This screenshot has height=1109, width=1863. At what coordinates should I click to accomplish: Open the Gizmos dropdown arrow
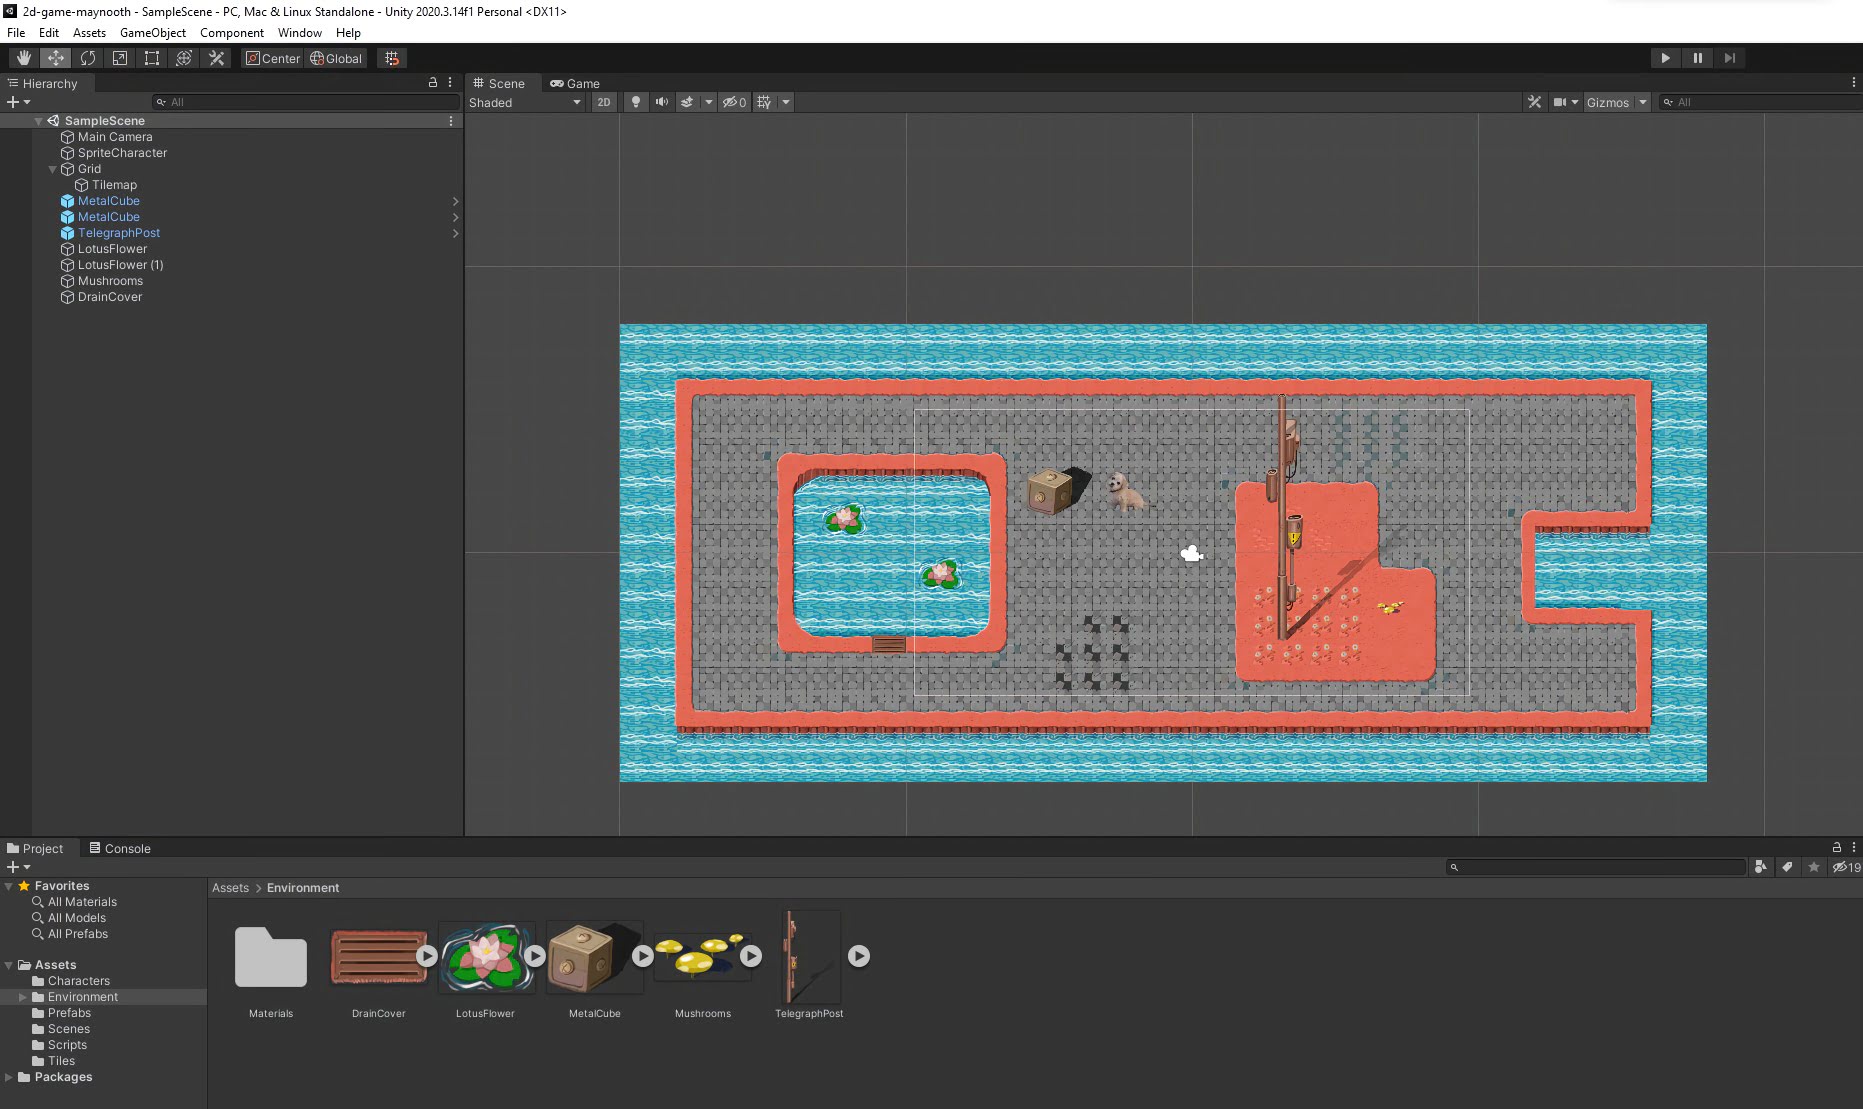click(x=1642, y=102)
